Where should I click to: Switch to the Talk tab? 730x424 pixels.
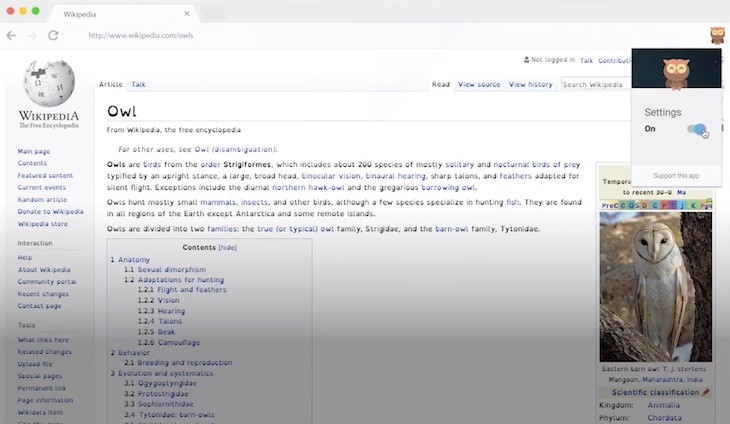click(x=138, y=84)
